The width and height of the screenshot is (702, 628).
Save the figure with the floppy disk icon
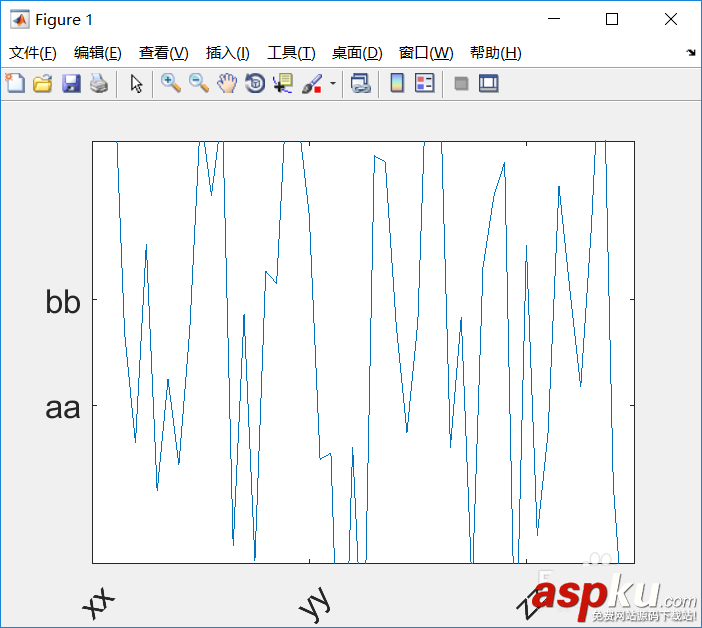click(71, 83)
